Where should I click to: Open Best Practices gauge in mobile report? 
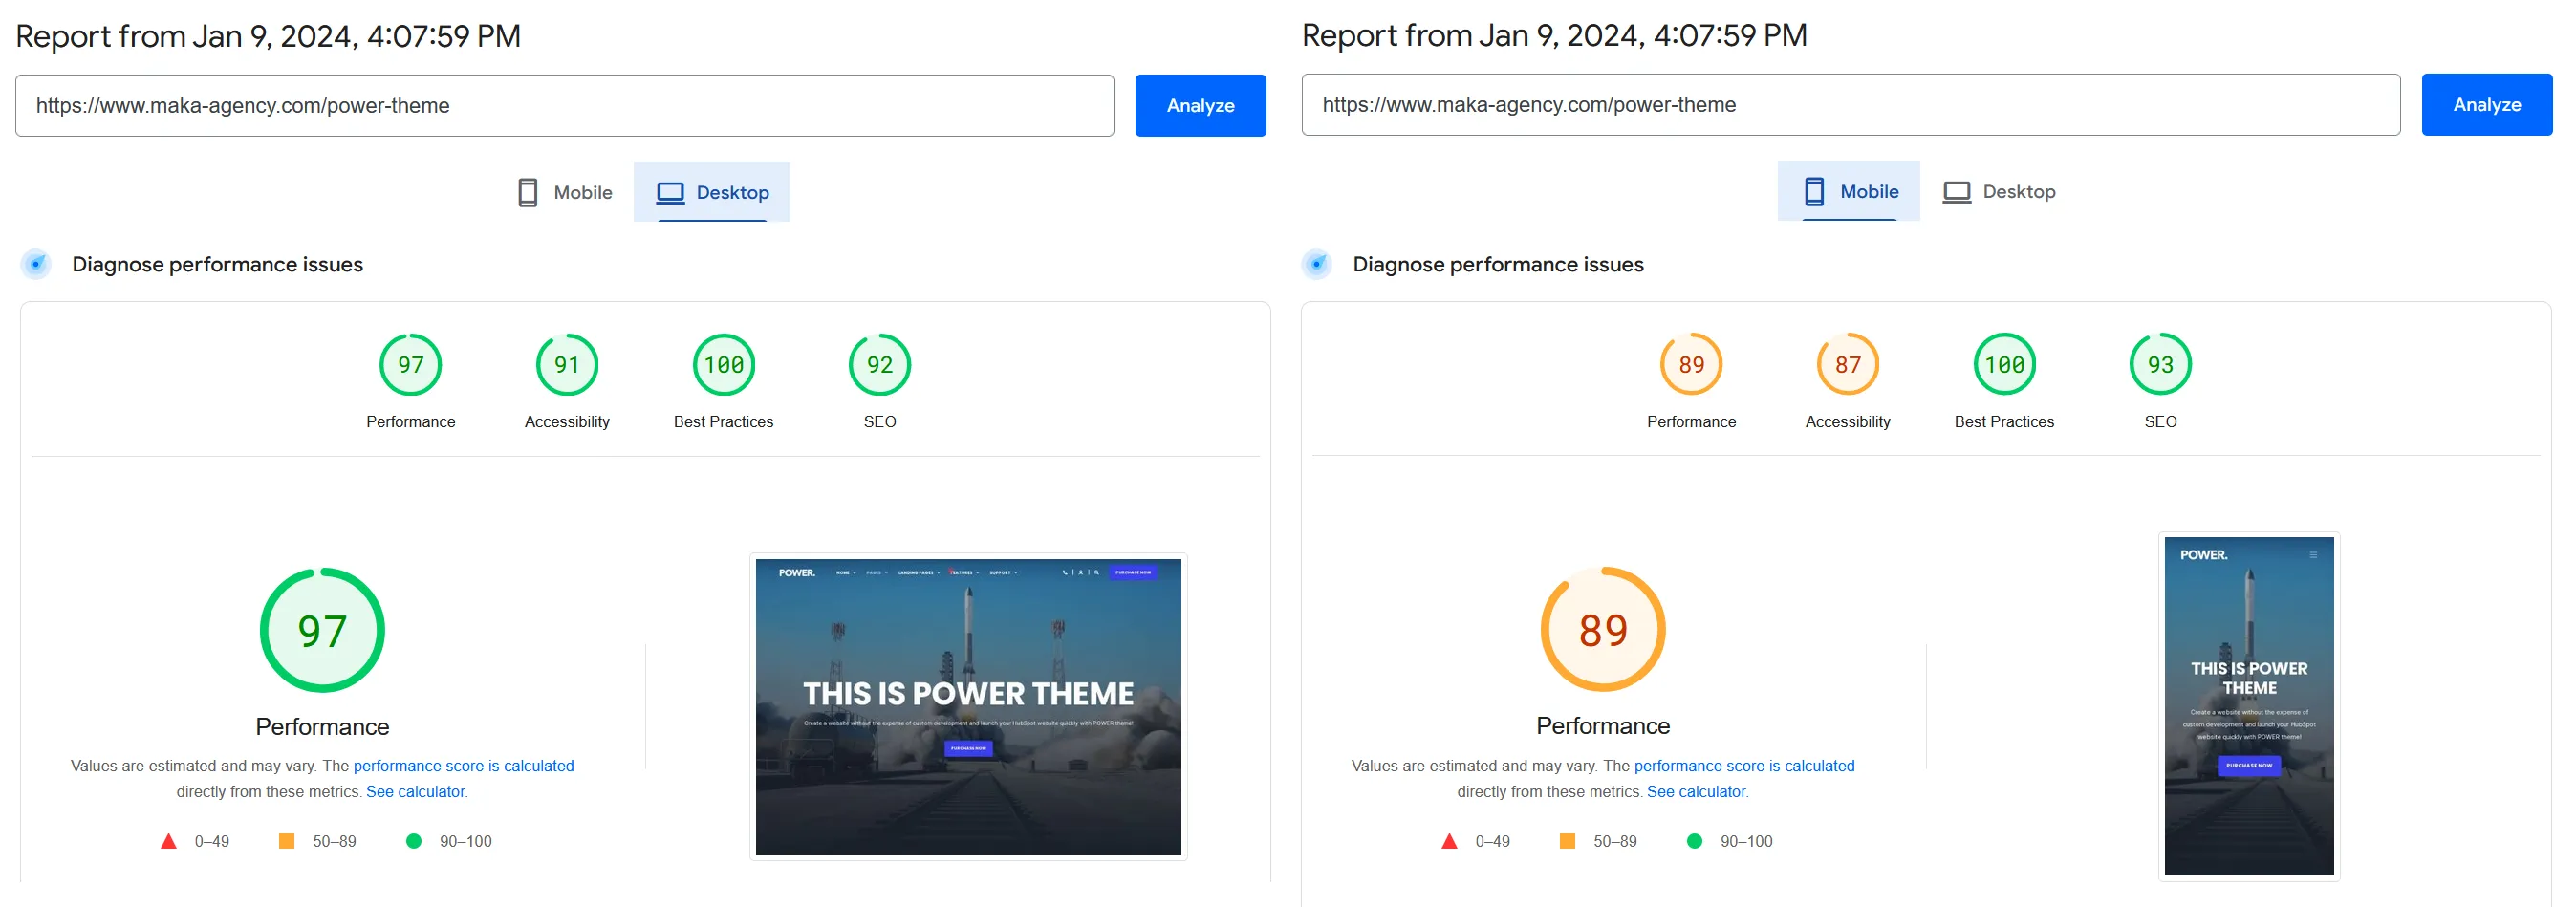pyautogui.click(x=2004, y=365)
